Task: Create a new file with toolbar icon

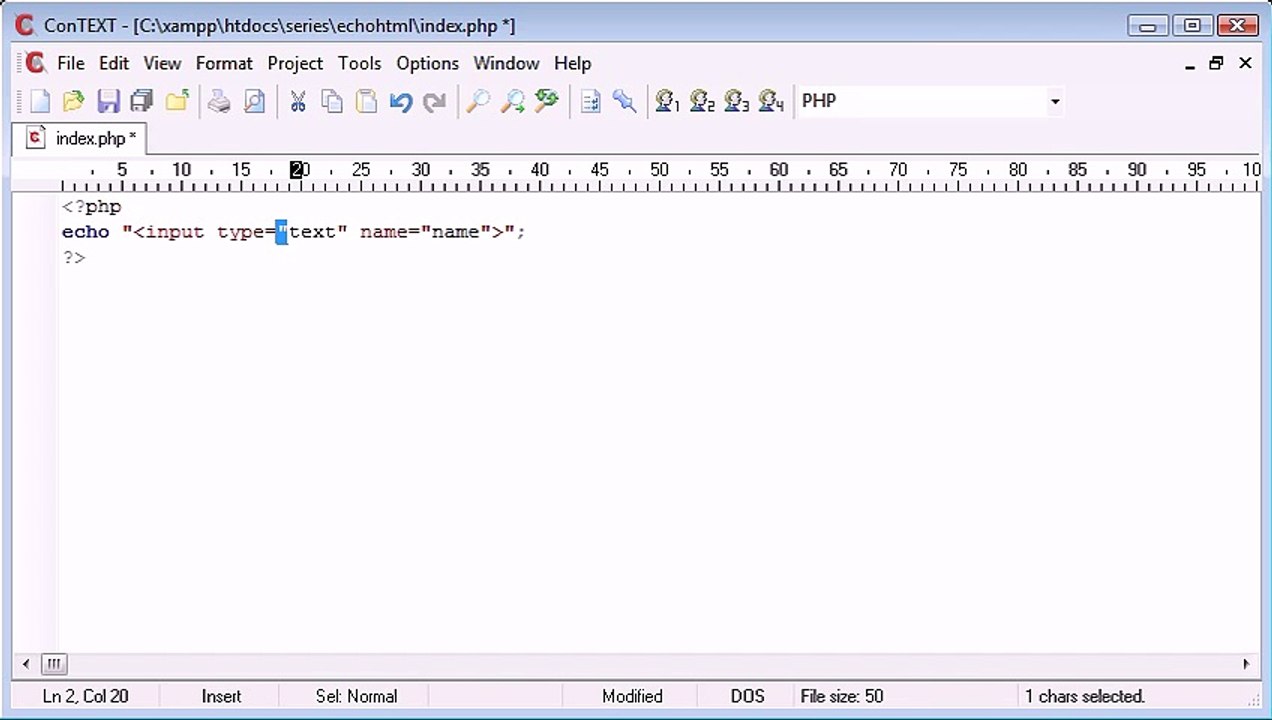Action: pyautogui.click(x=40, y=101)
